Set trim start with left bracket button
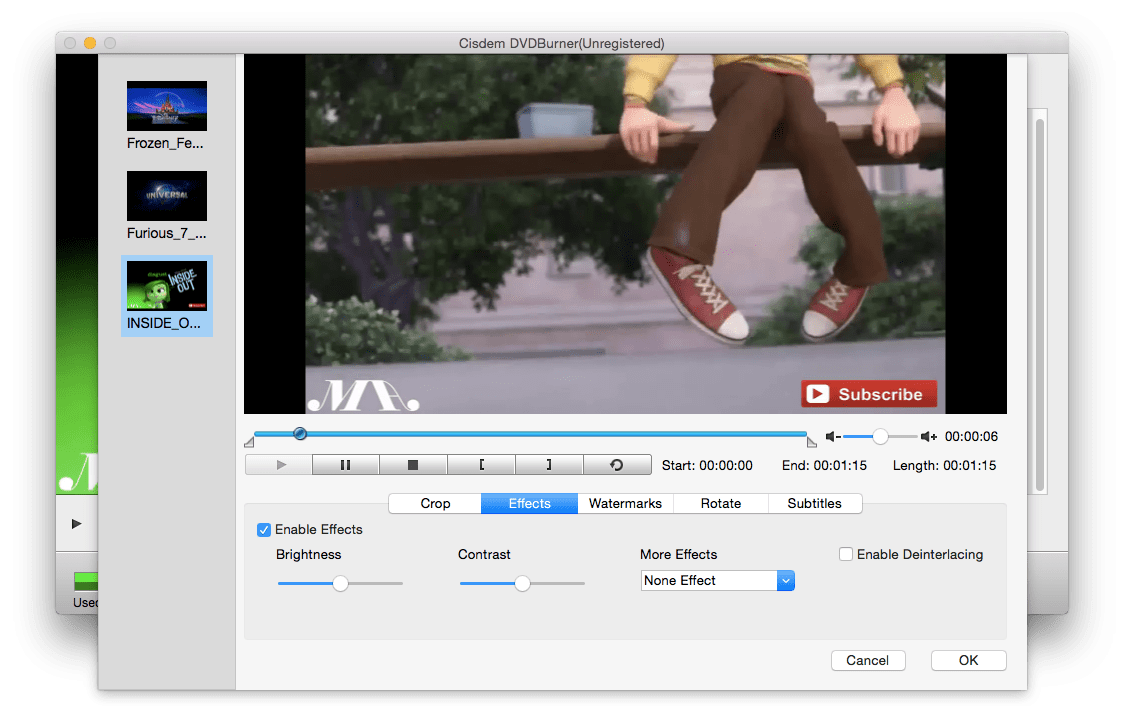Image resolution: width=1124 pixels, height=711 pixels. pyautogui.click(x=481, y=465)
